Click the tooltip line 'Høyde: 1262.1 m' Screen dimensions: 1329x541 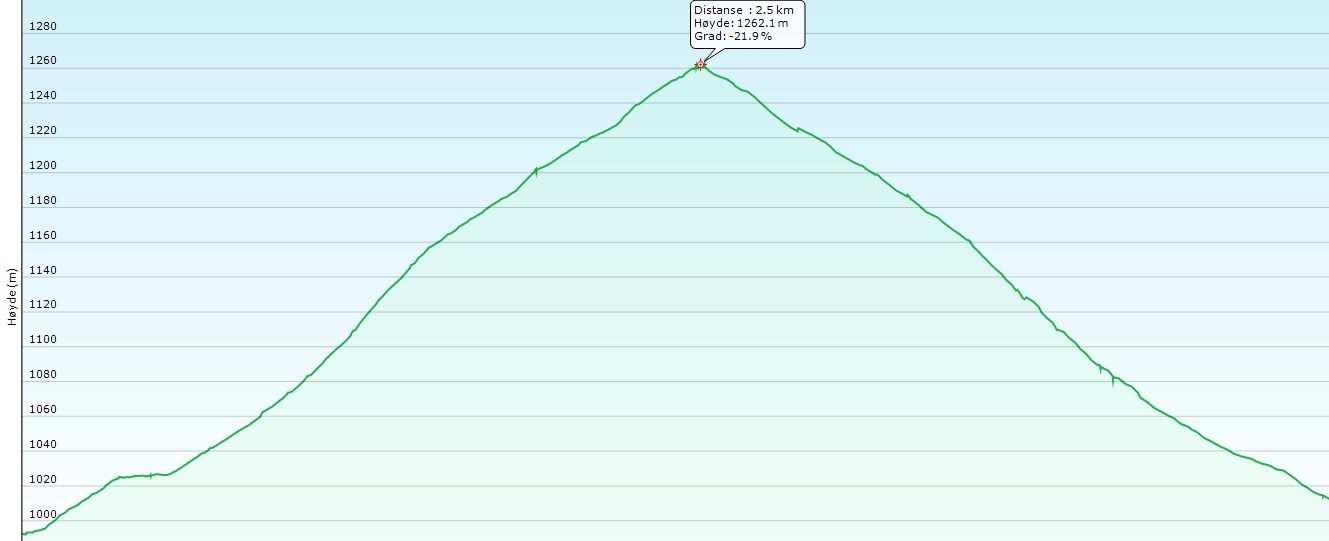coord(741,23)
